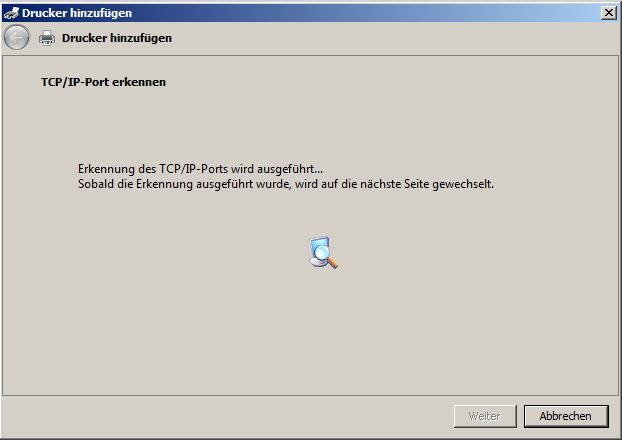Click the word 'ausgeführt...' ending the first line

click(290, 169)
